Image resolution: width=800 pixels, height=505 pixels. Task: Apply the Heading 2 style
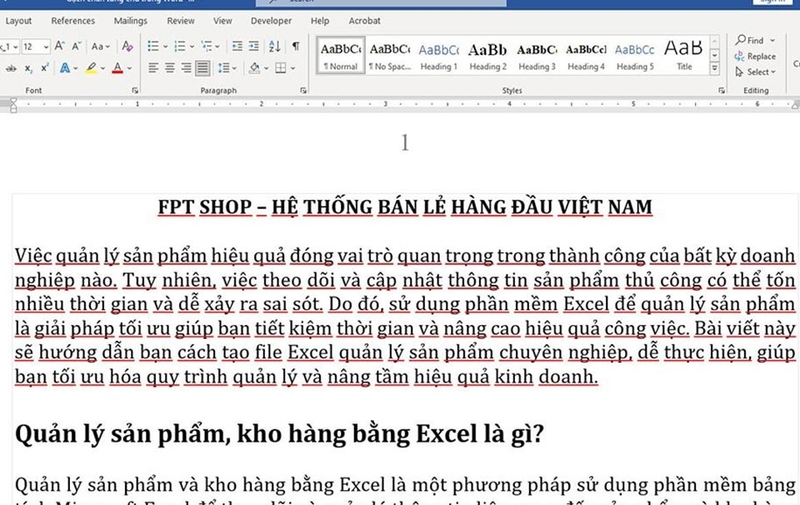pyautogui.click(x=488, y=56)
